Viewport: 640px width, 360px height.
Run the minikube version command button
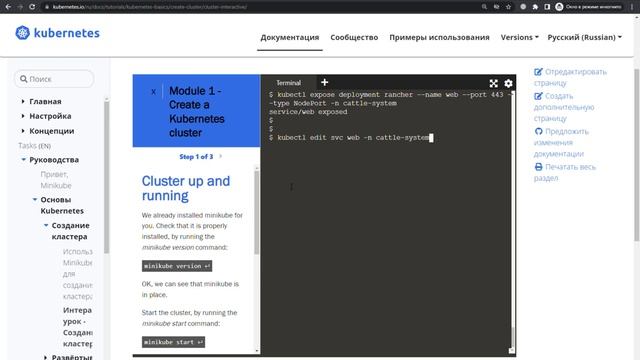click(177, 266)
